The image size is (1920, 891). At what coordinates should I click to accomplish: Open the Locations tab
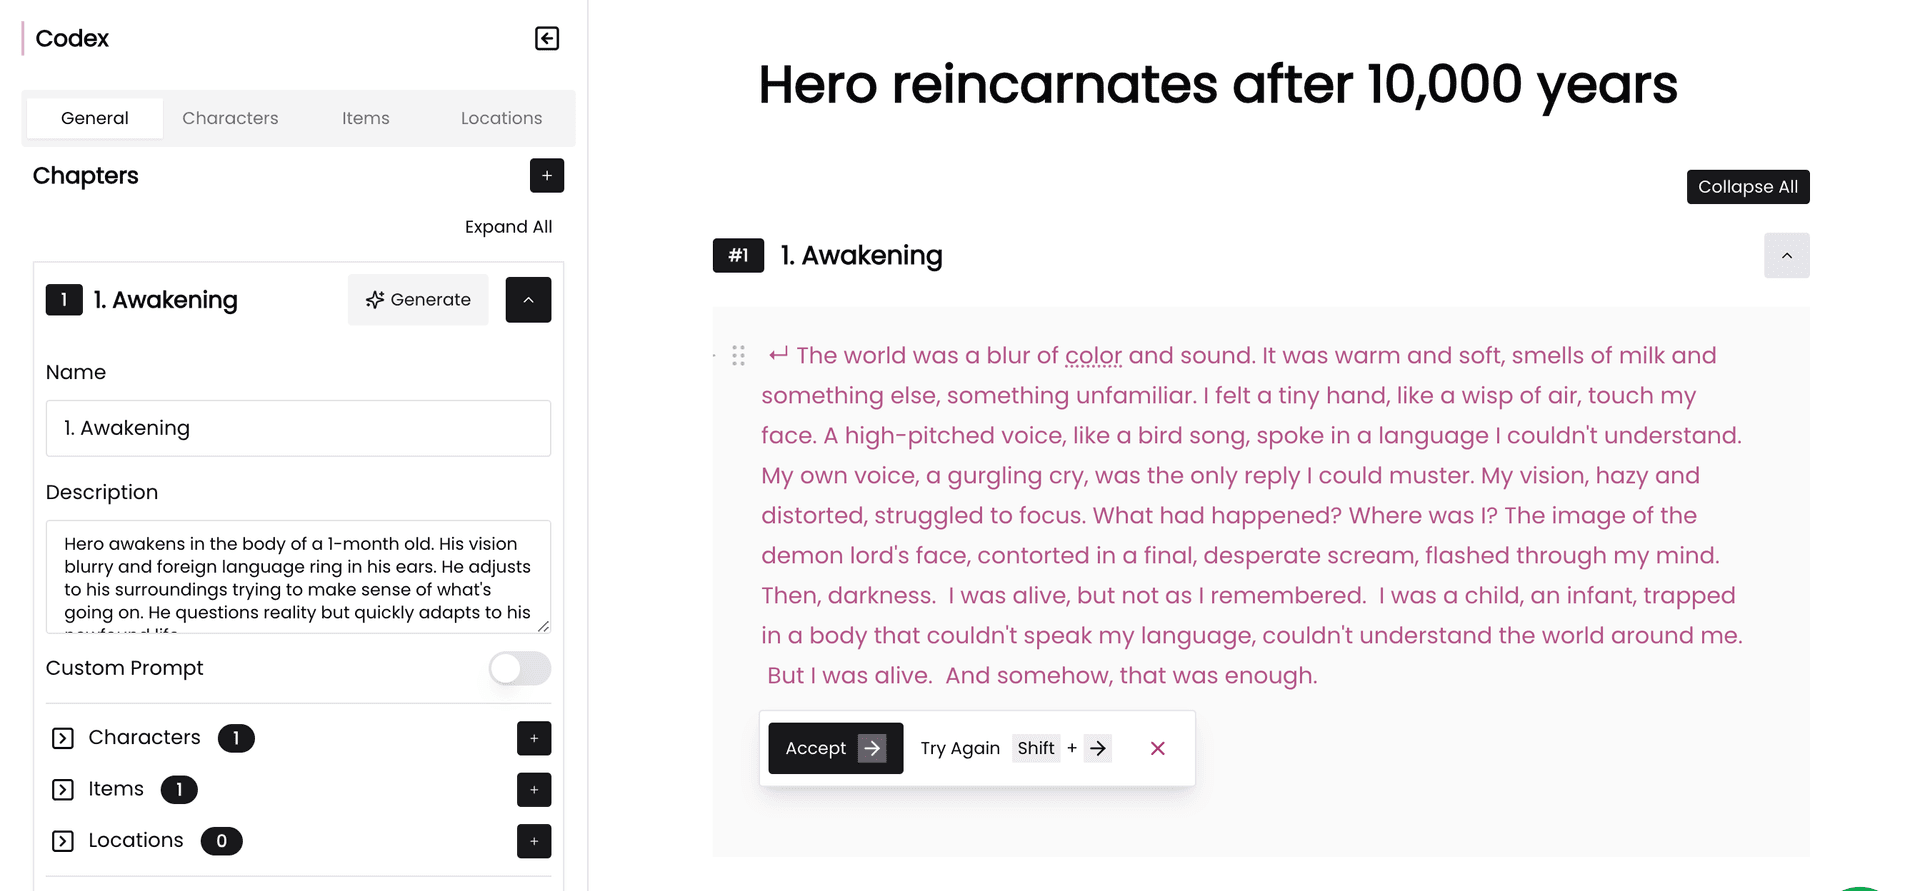(x=501, y=118)
